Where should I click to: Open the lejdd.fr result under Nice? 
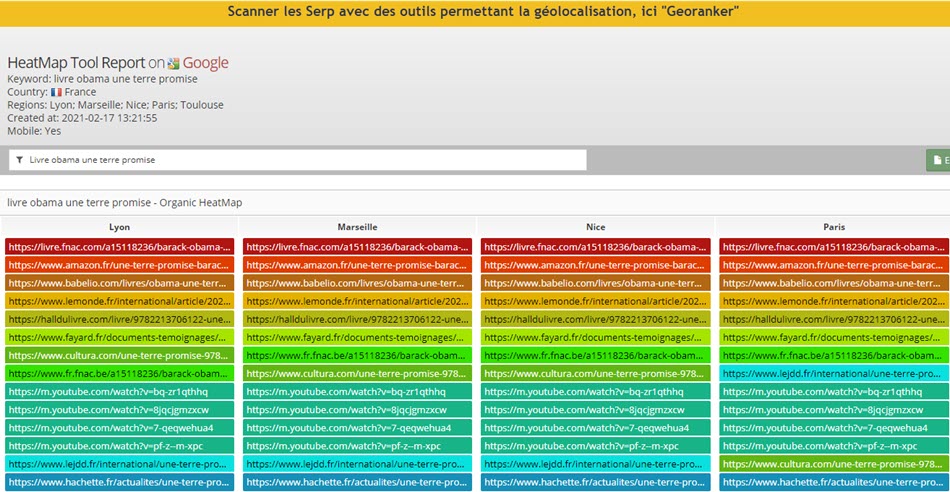tap(596, 464)
